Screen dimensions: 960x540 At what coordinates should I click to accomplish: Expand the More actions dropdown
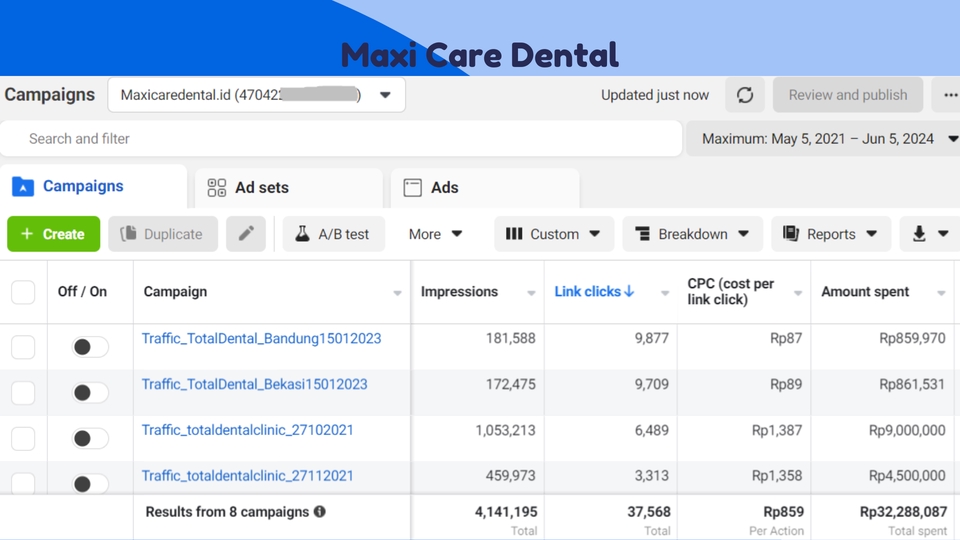pos(435,234)
